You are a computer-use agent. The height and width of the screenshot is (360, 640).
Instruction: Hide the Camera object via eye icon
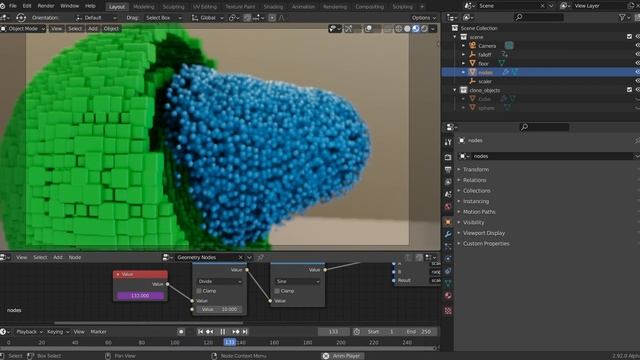[x=638, y=46]
